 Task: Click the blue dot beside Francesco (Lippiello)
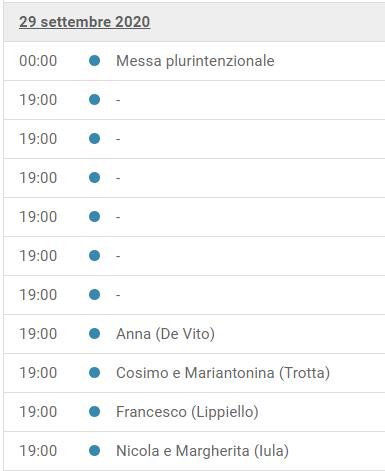(x=95, y=412)
